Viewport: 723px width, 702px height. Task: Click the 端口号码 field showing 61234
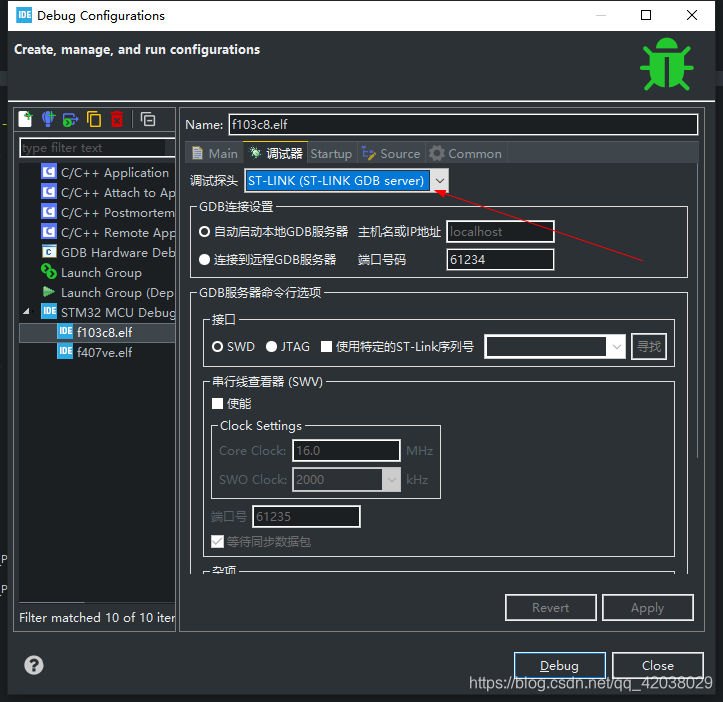coord(500,260)
